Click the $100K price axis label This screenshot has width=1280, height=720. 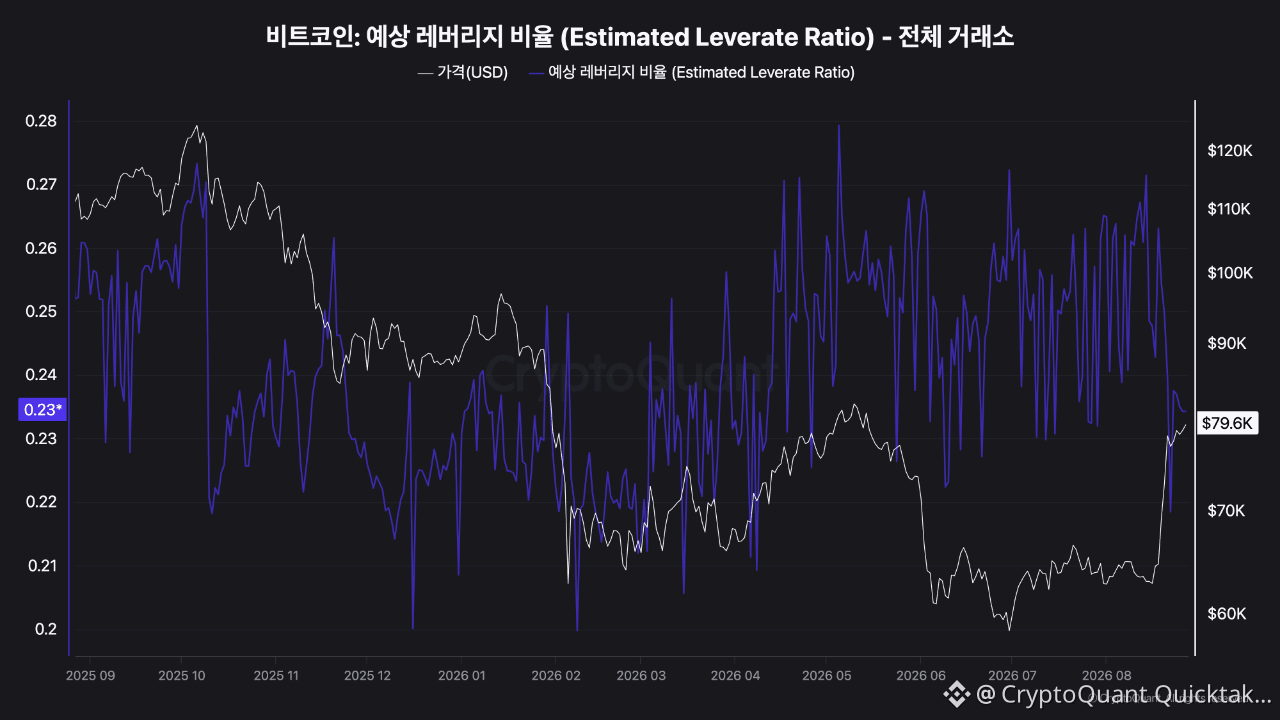(x=1230, y=273)
